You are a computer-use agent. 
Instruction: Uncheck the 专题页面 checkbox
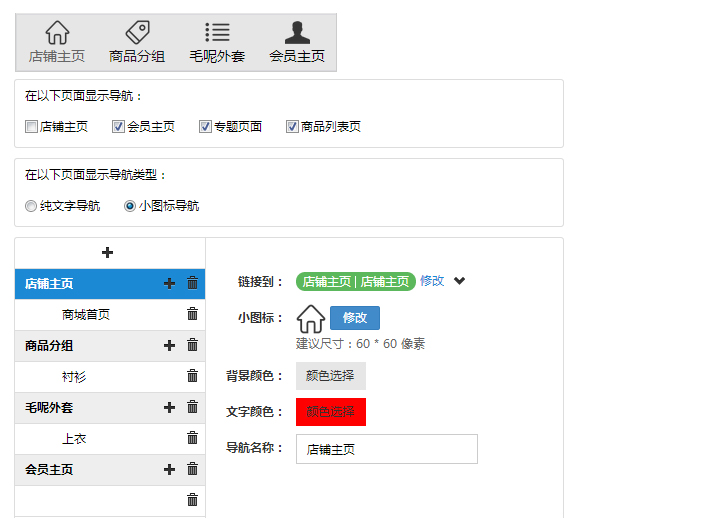click(206, 127)
